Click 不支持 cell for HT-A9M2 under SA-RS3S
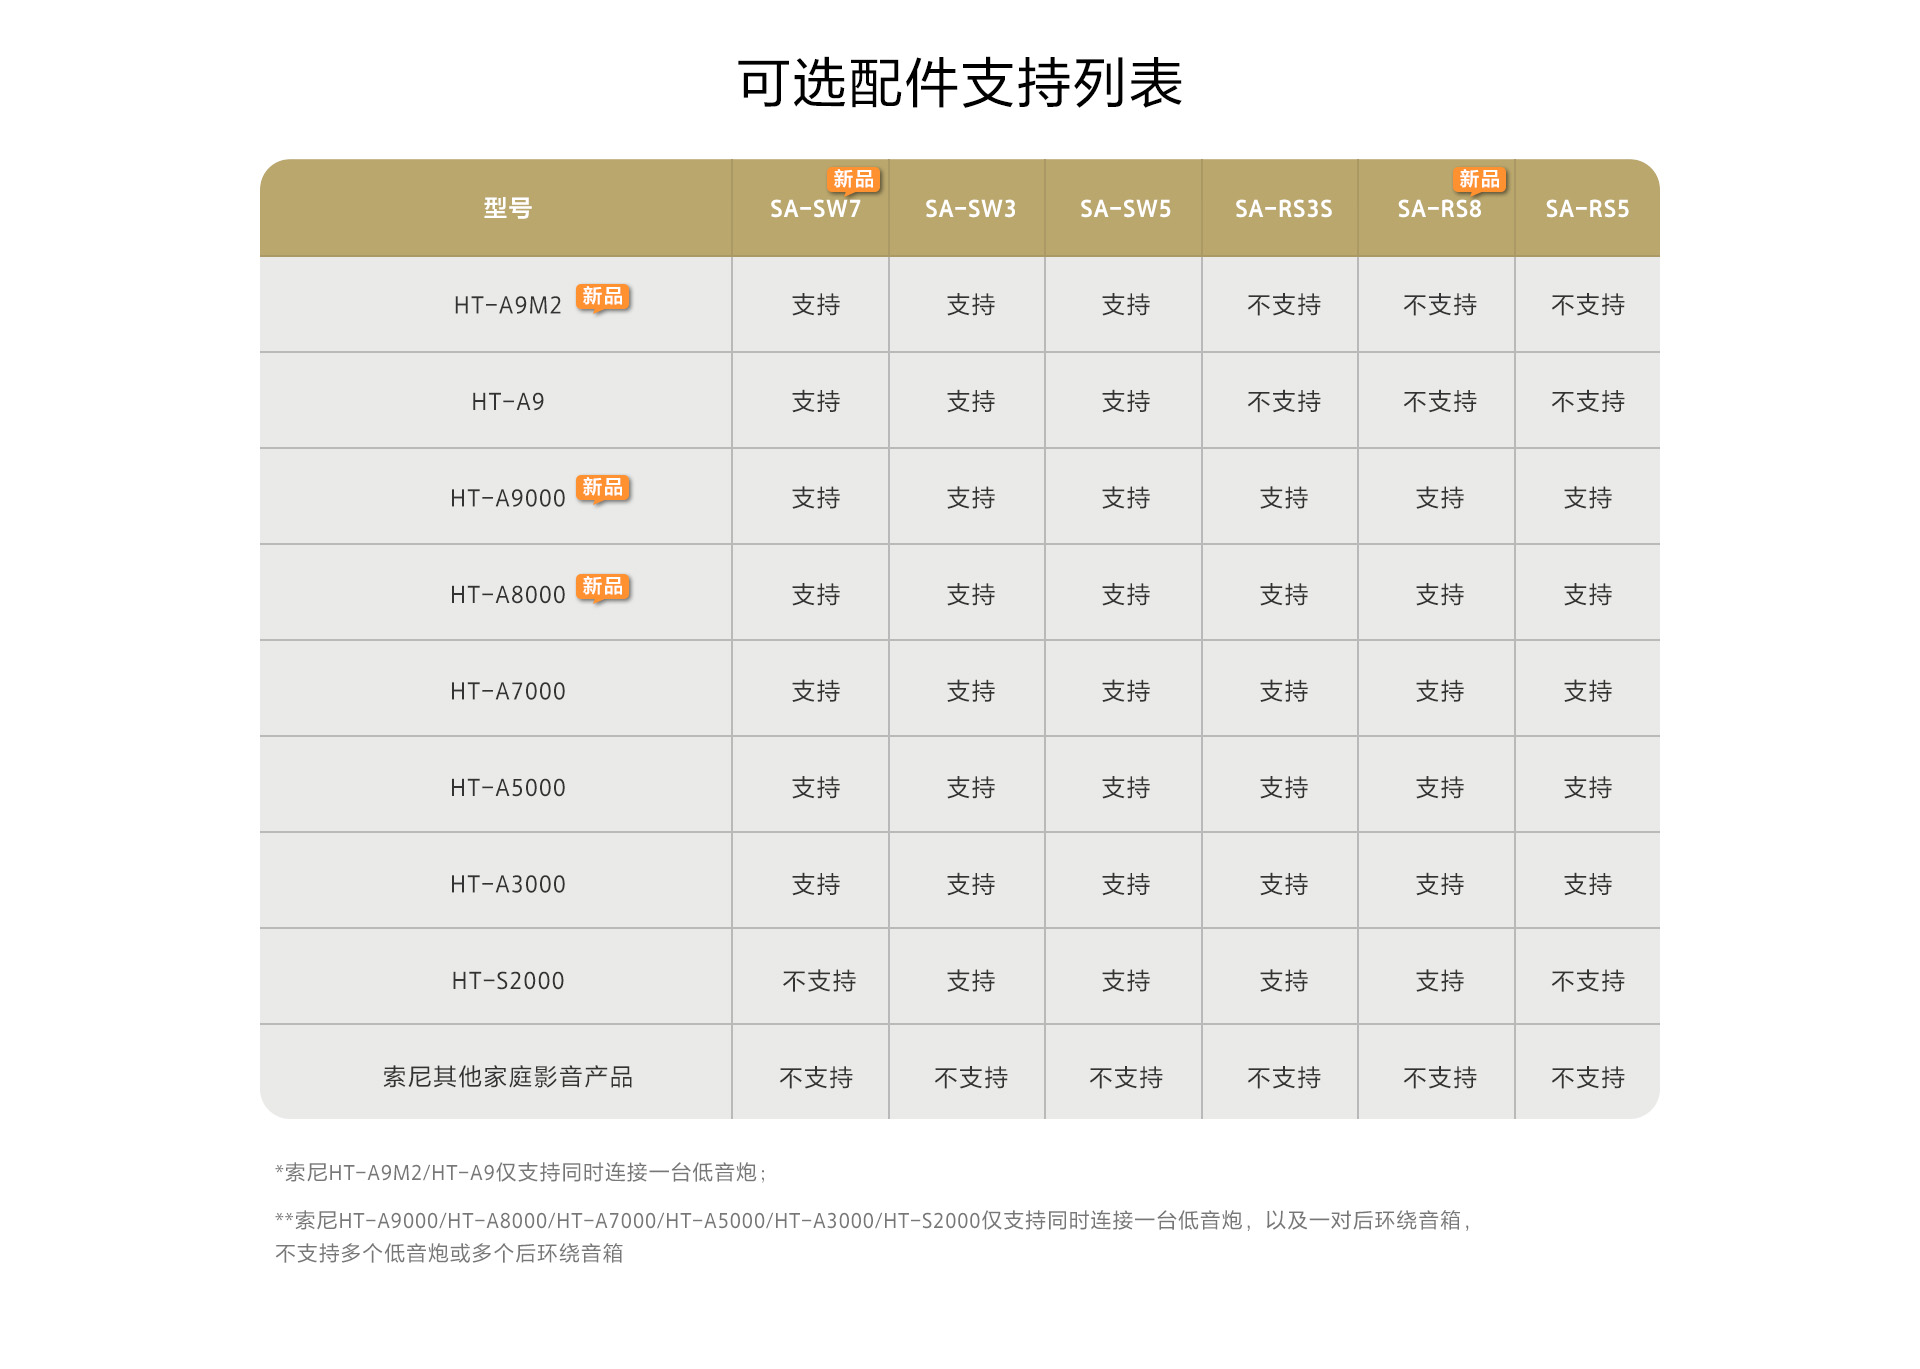Screen dimensions: 1920x1369 (1283, 305)
